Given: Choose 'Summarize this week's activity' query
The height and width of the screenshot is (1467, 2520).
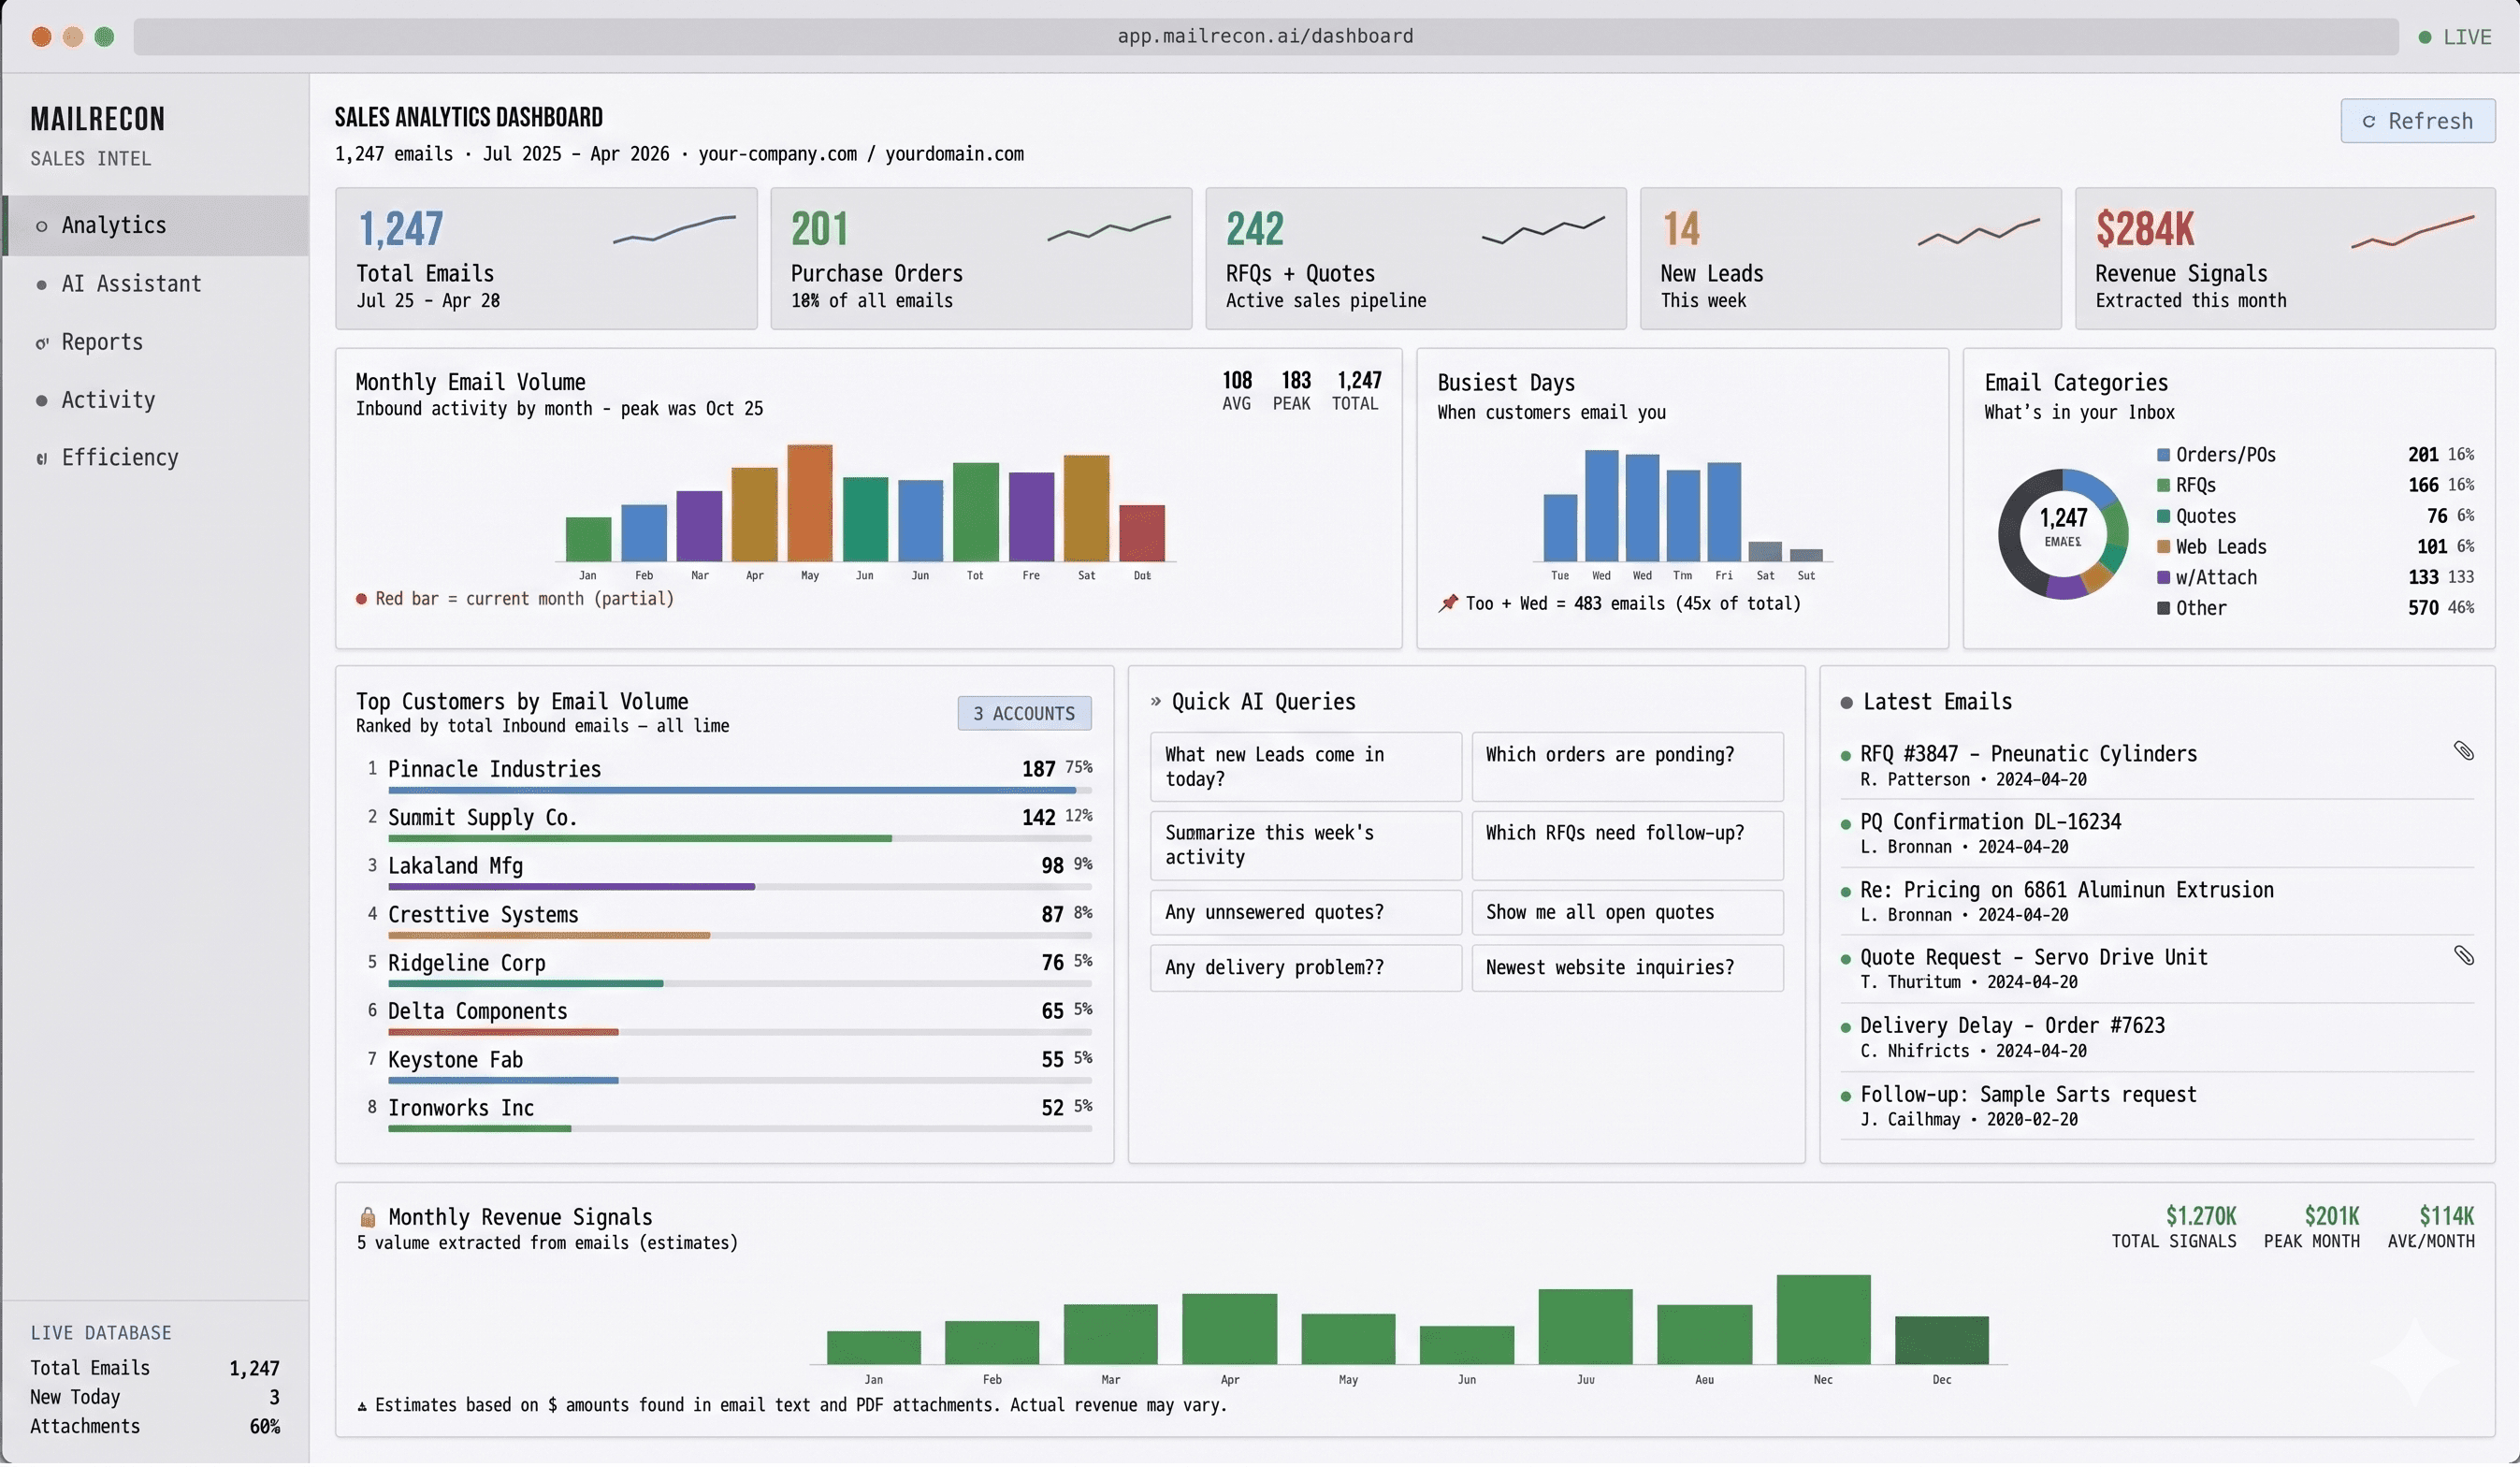Looking at the screenshot, I should (1305, 846).
